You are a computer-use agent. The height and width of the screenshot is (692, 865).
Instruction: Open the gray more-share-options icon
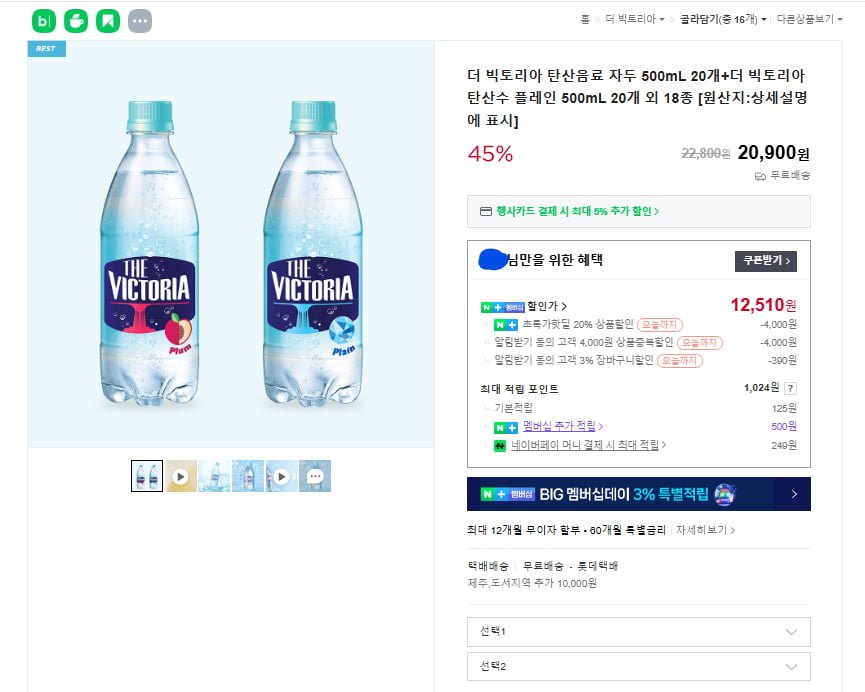coord(140,21)
